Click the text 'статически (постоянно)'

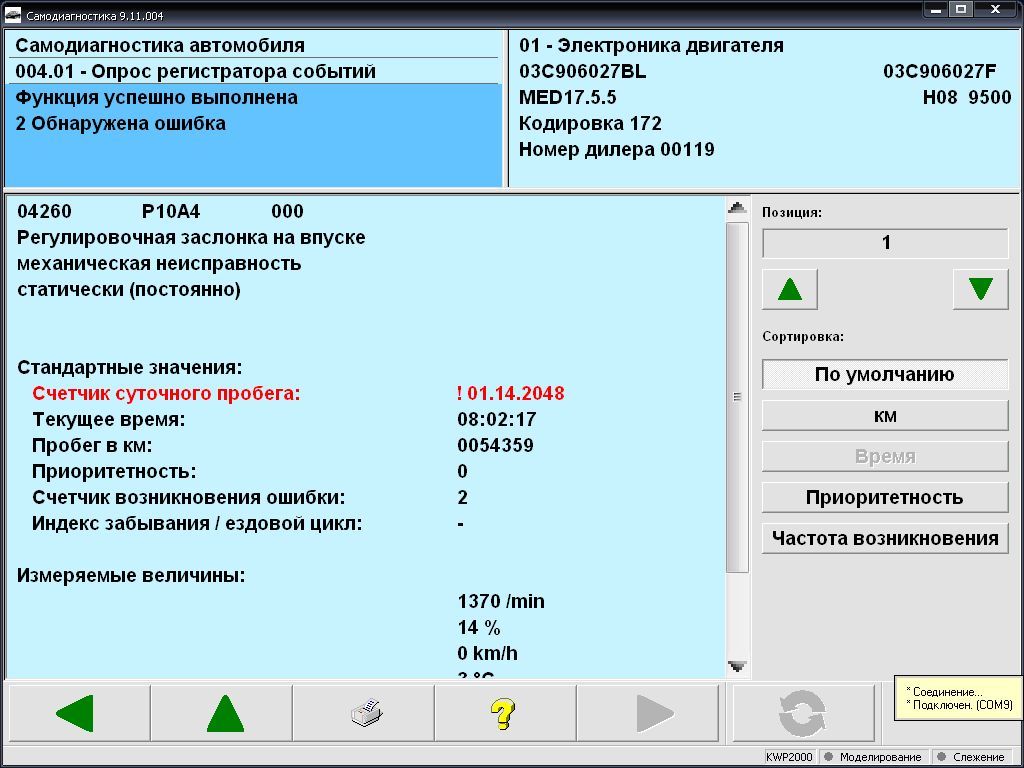pyautogui.click(x=129, y=290)
